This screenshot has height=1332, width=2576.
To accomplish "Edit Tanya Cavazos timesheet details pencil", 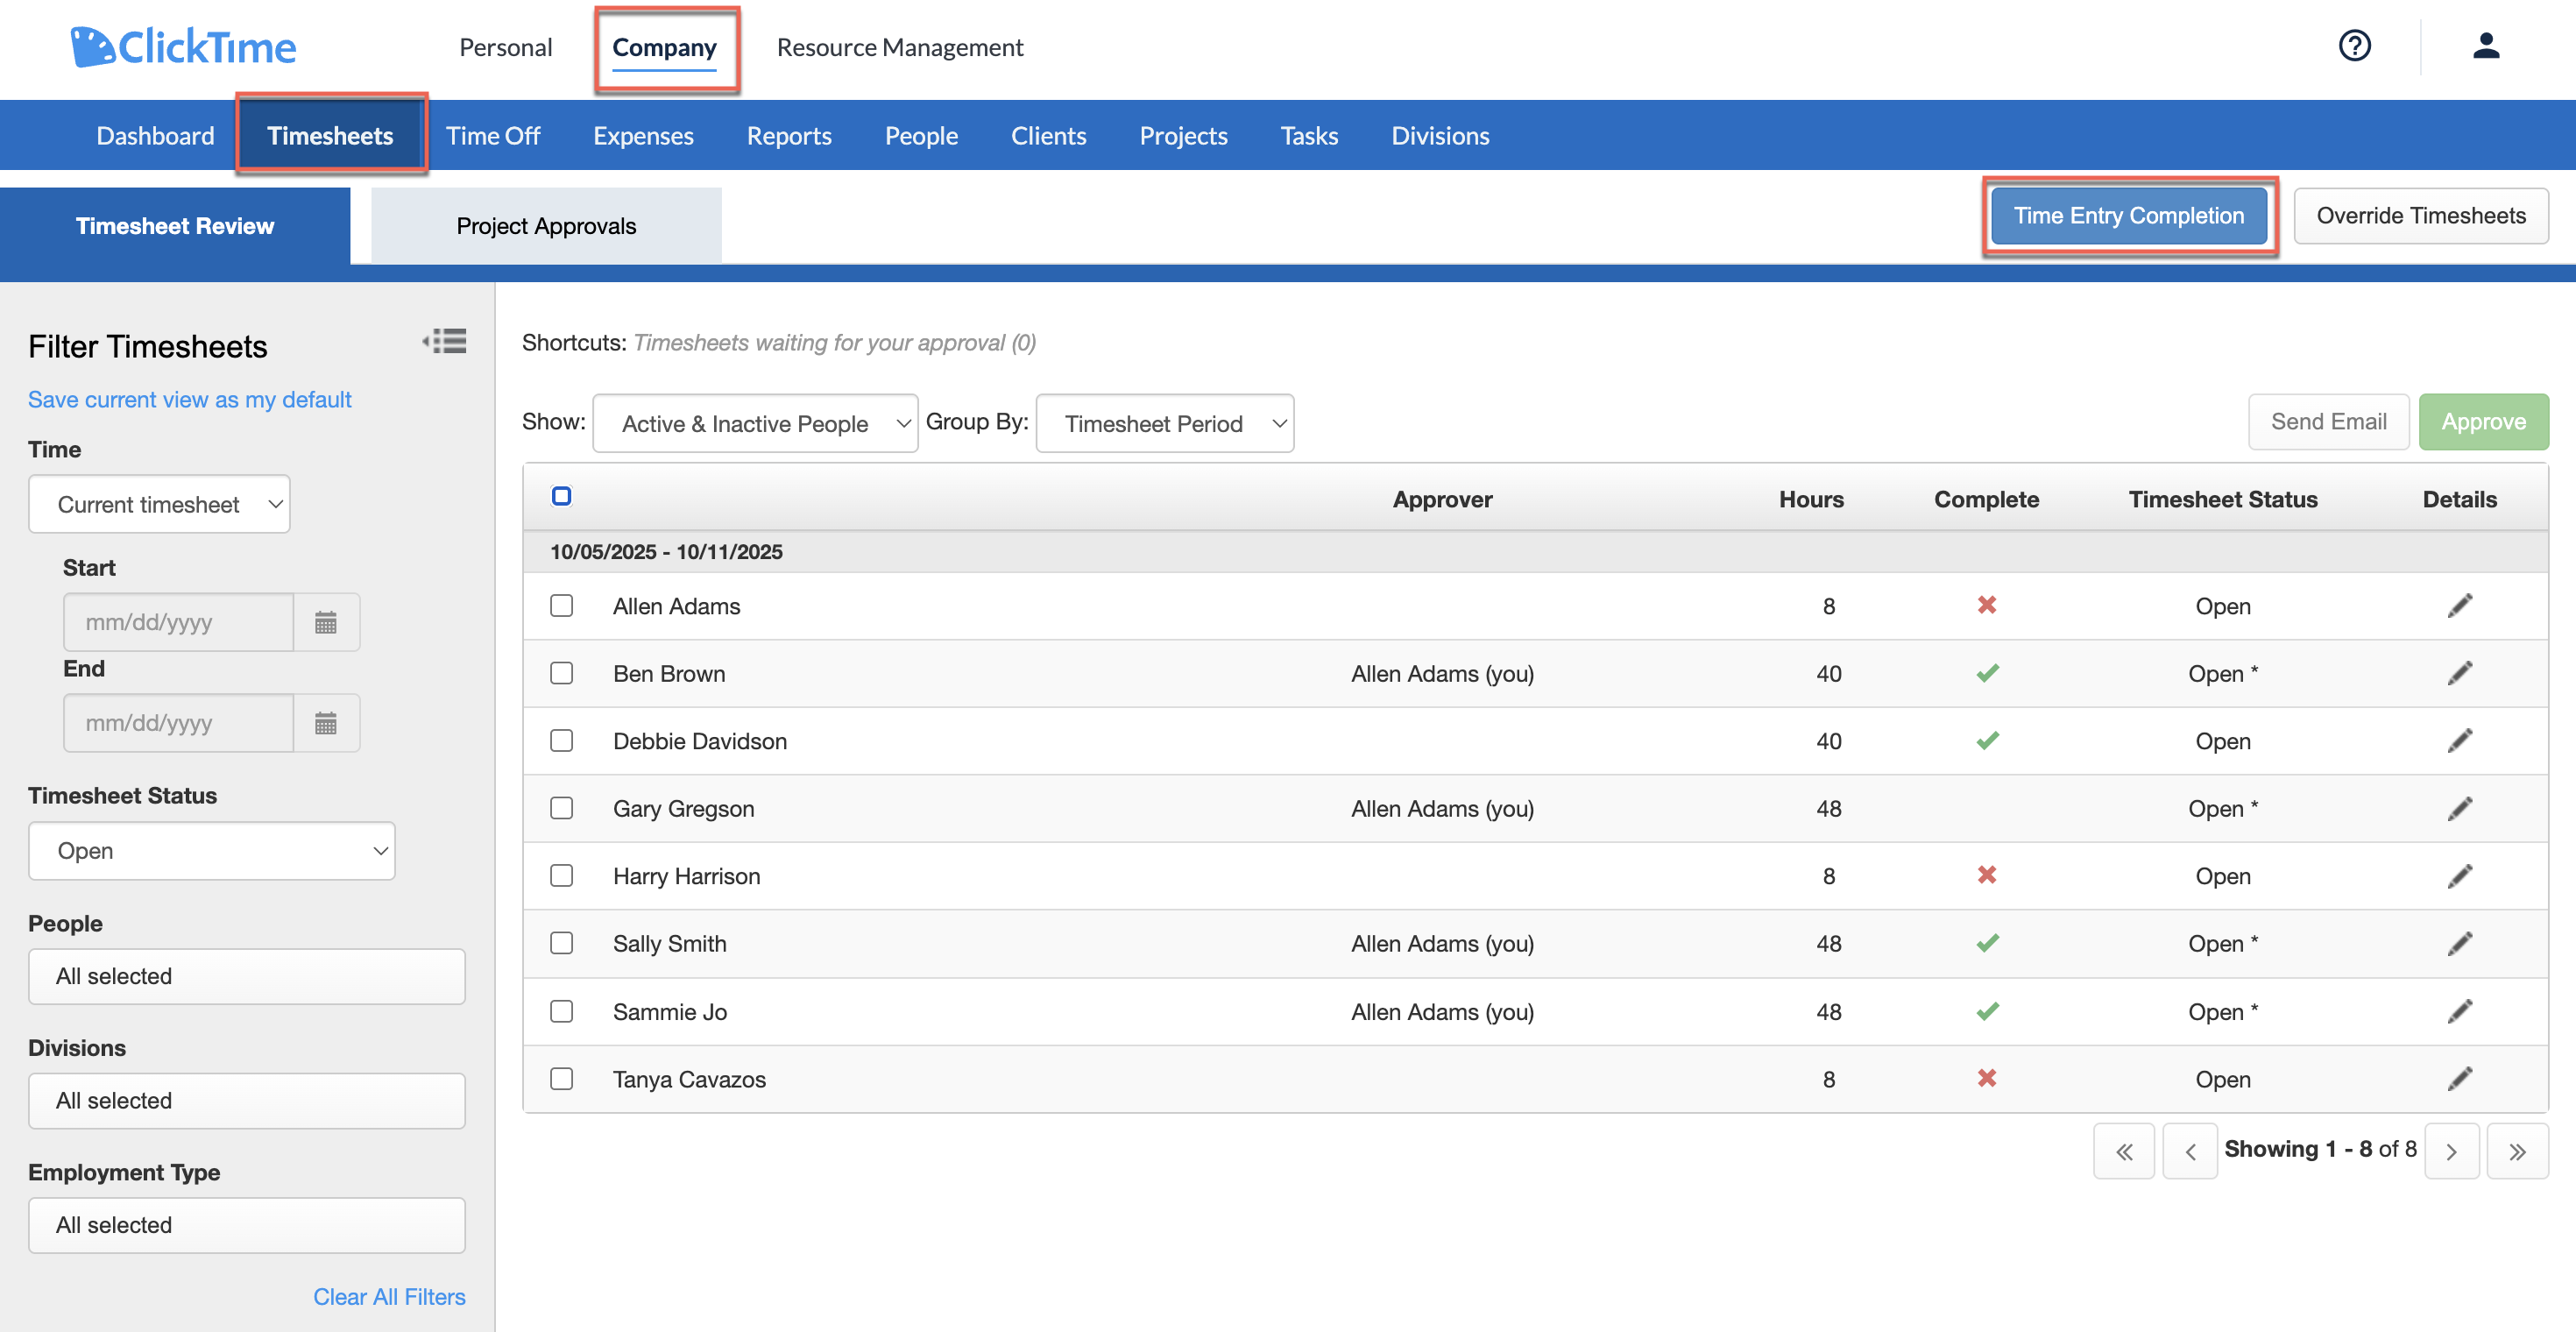I will click(2460, 1078).
